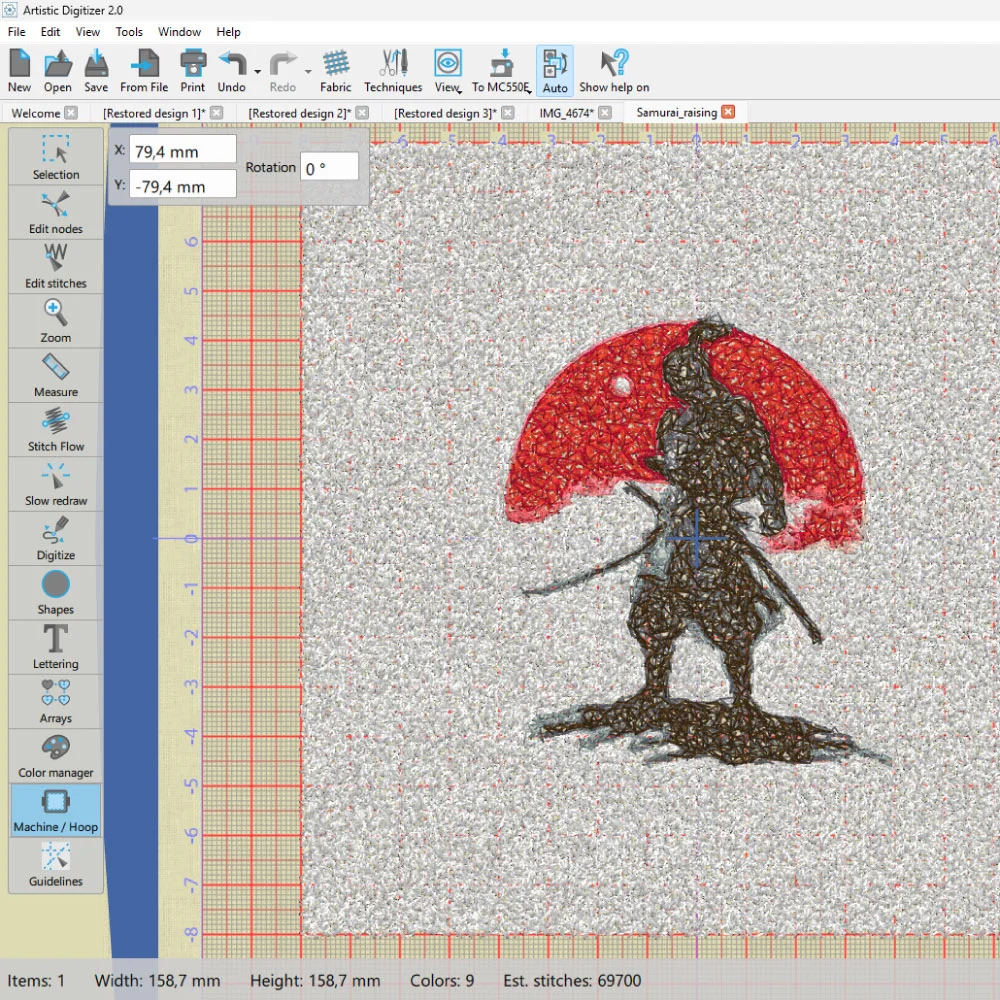
Task: Close the Samurai_raising tab
Action: pyautogui.click(x=728, y=112)
